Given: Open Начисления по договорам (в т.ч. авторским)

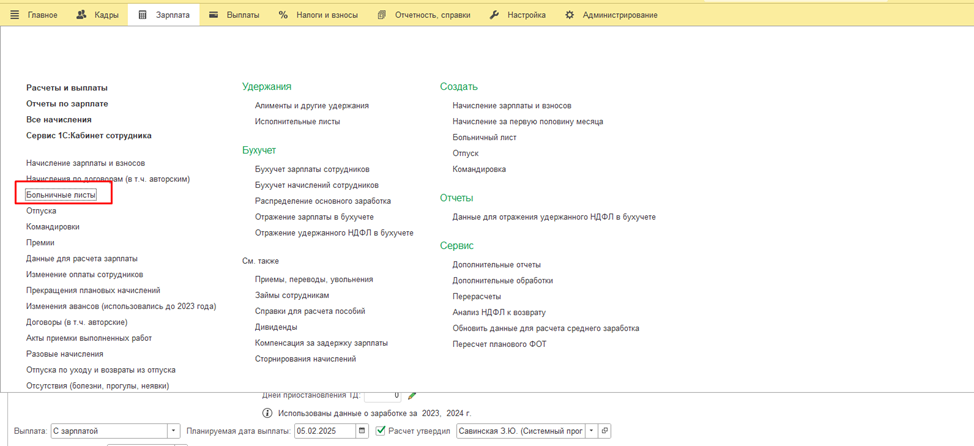Looking at the screenshot, I should [108, 179].
